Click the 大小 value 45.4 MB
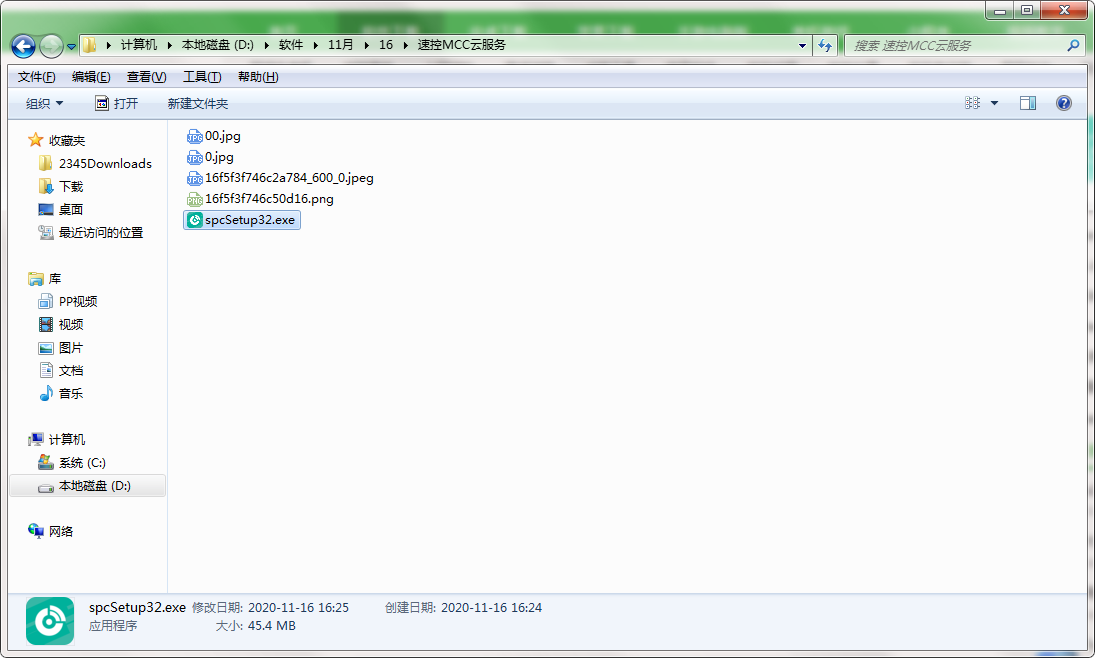Viewport: 1095px width, 658px height. [x=272, y=626]
